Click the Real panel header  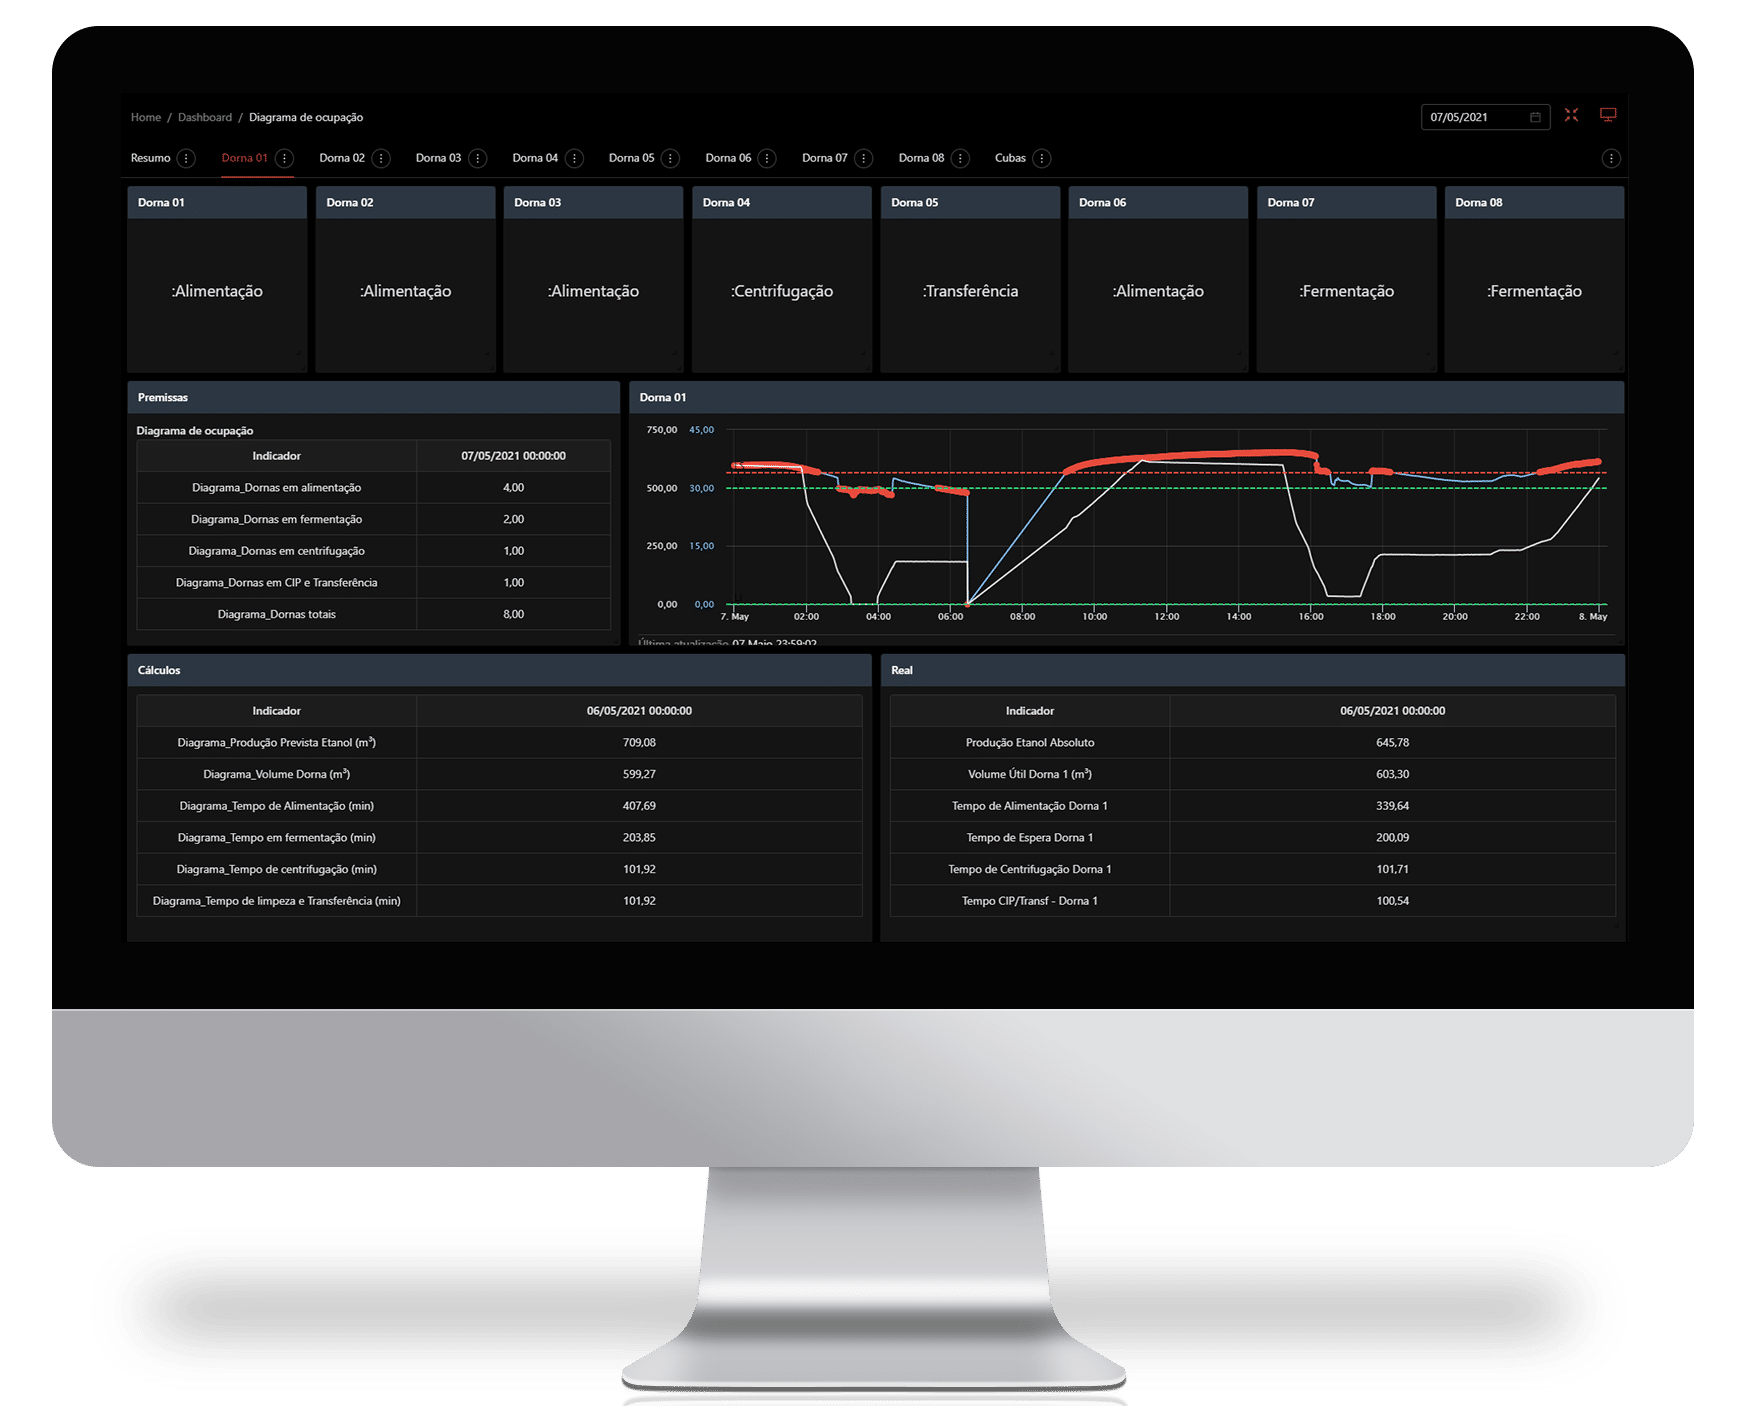1252,670
